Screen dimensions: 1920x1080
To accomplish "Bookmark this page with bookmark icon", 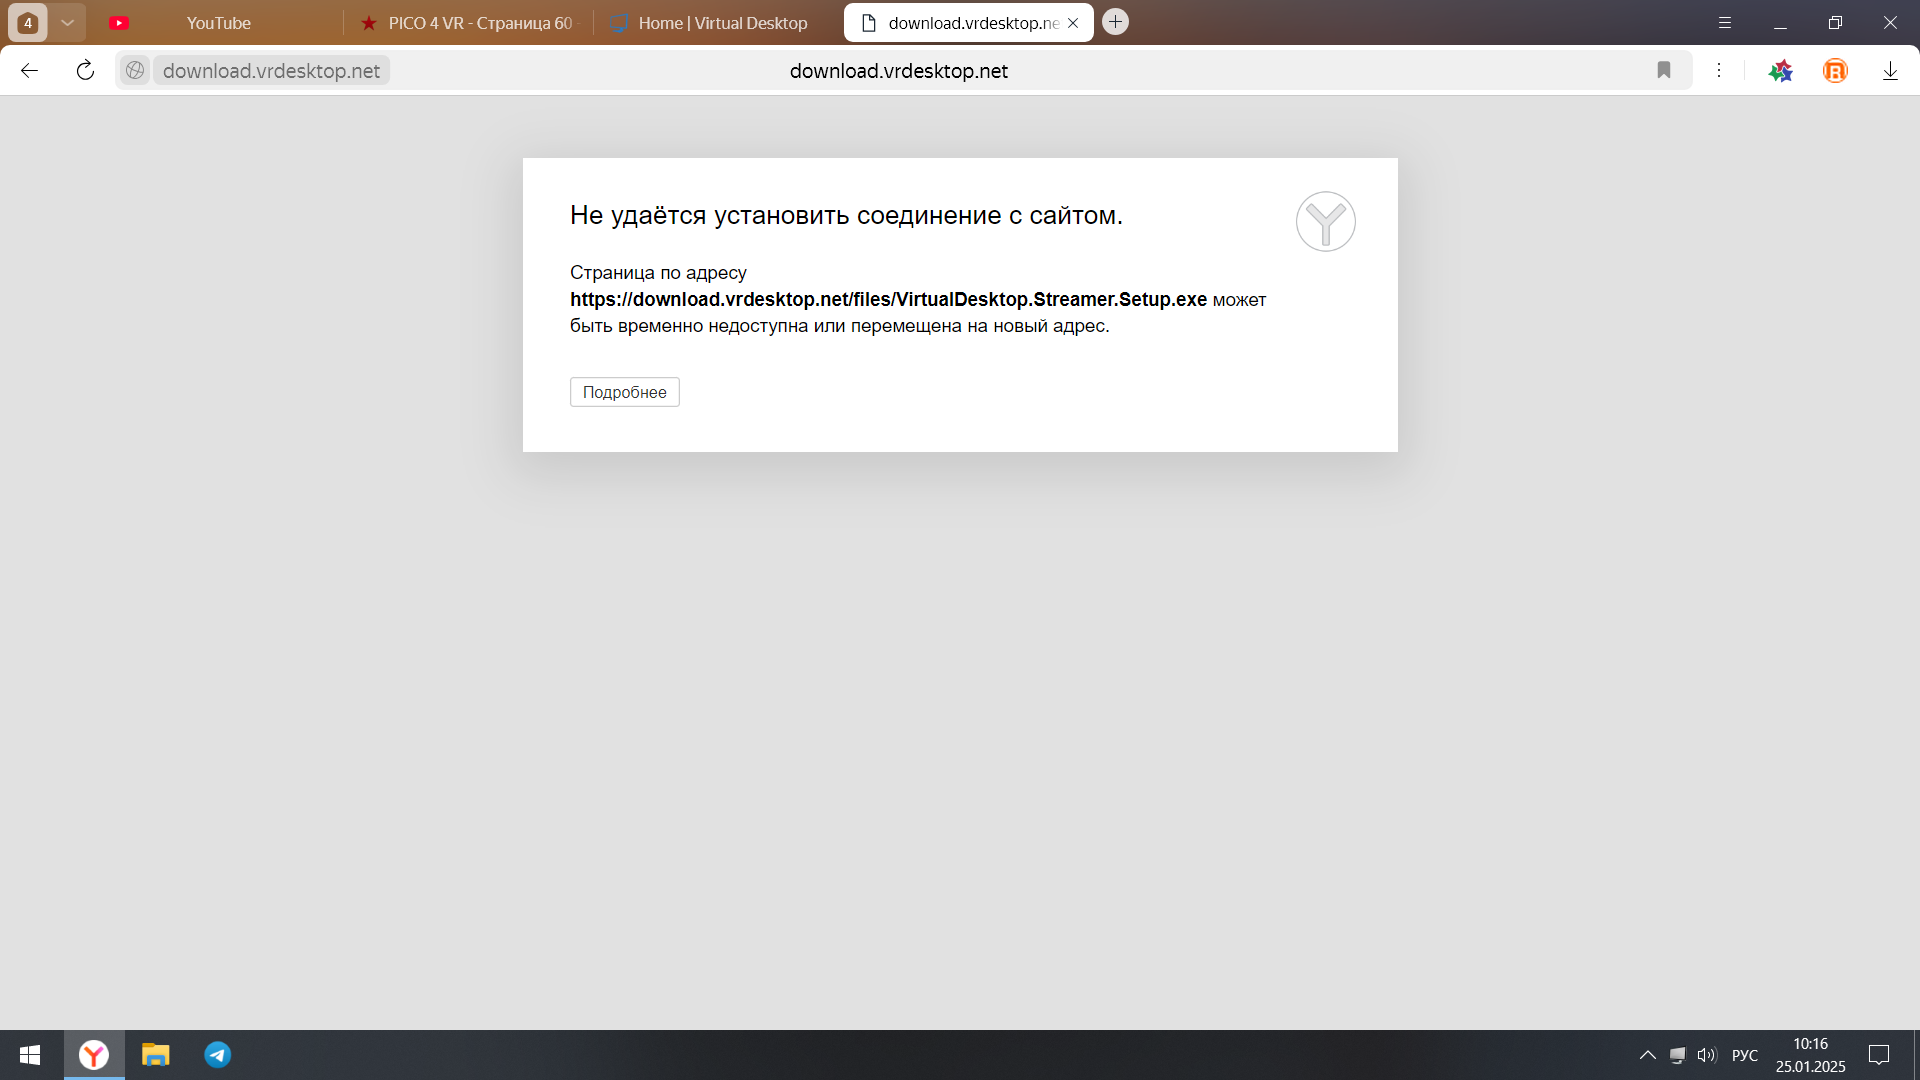I will coord(1664,71).
